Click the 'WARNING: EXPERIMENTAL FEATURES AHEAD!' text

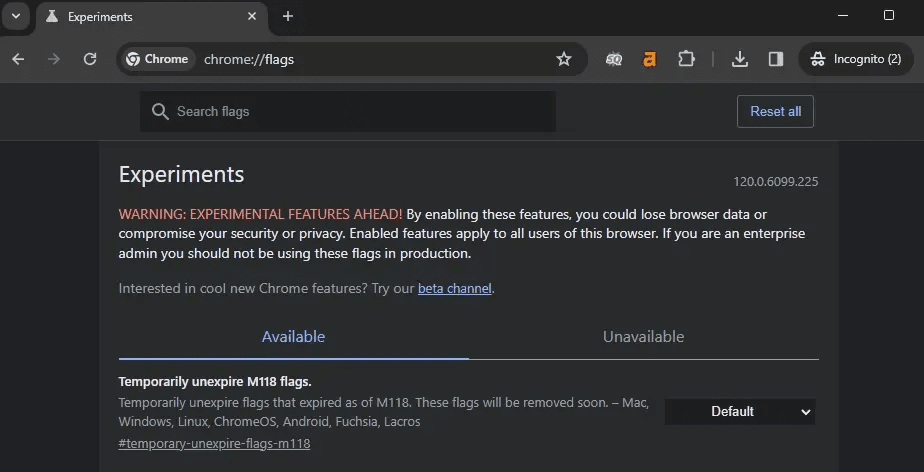click(261, 214)
